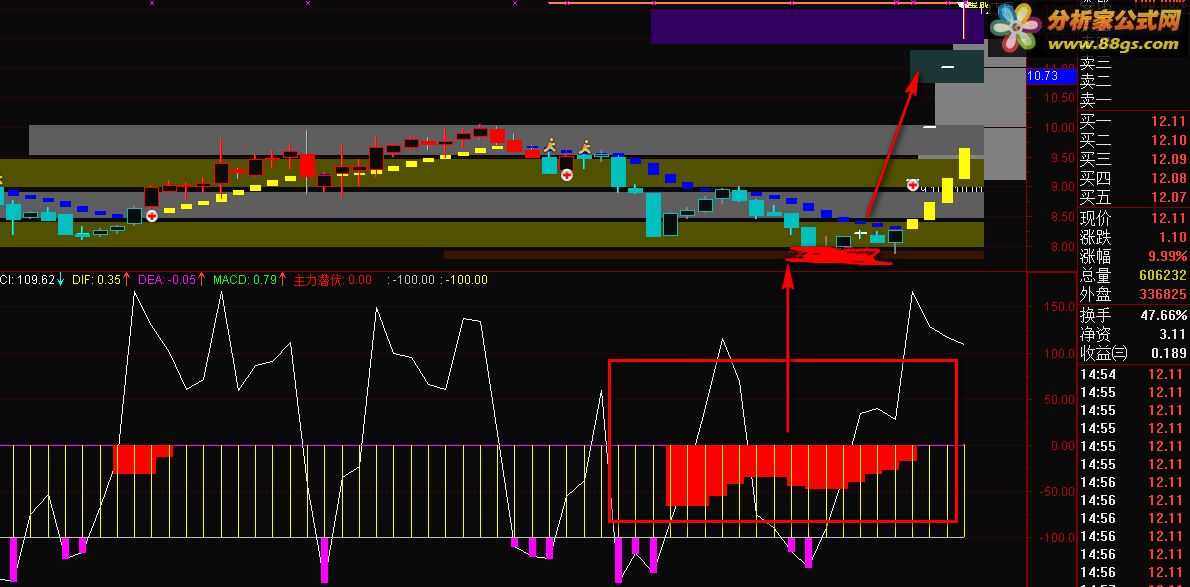Select the DIF: 0.35 indicator label

[101, 279]
